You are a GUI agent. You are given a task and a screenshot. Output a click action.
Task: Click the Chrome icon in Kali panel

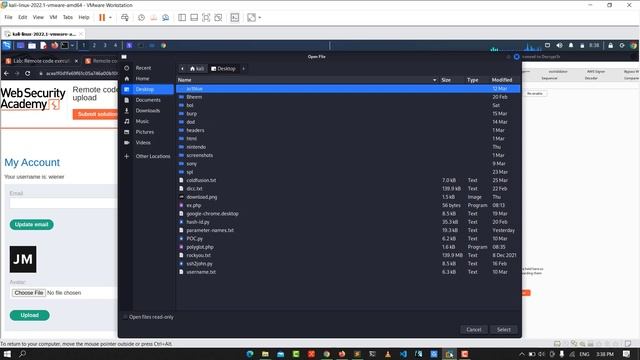point(164,45)
